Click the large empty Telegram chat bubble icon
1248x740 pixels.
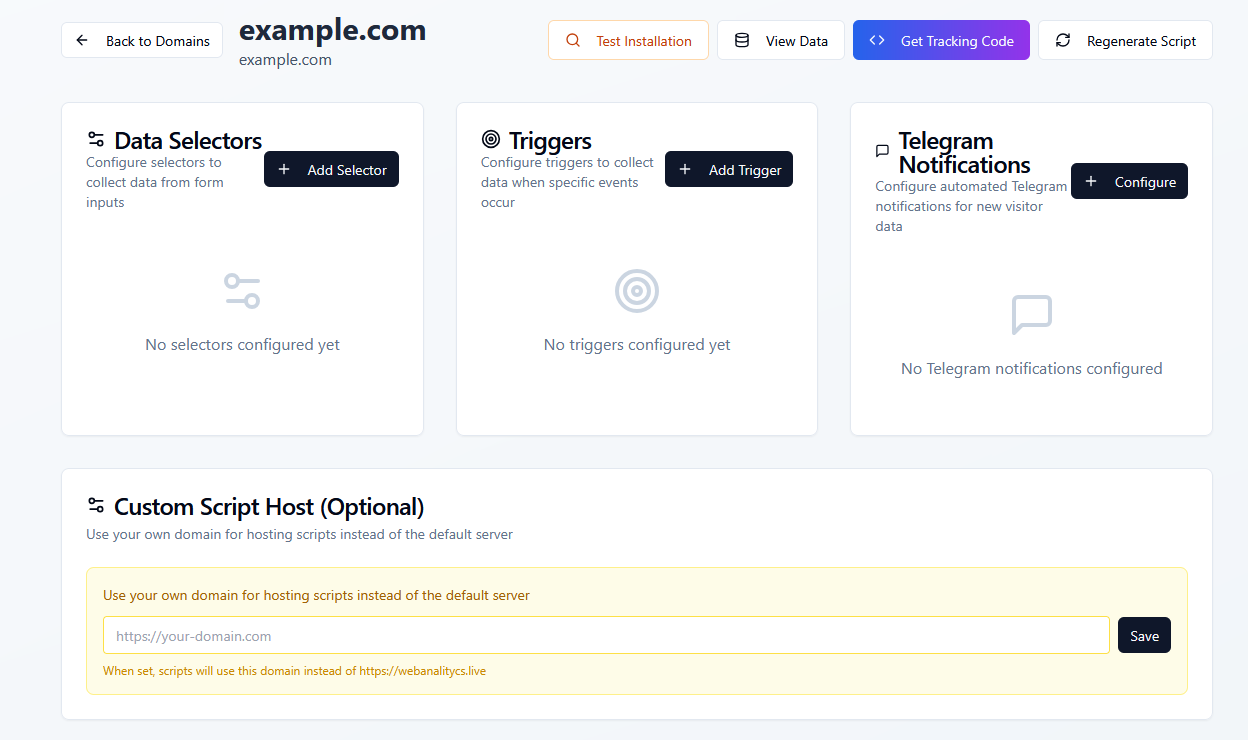(x=1031, y=315)
